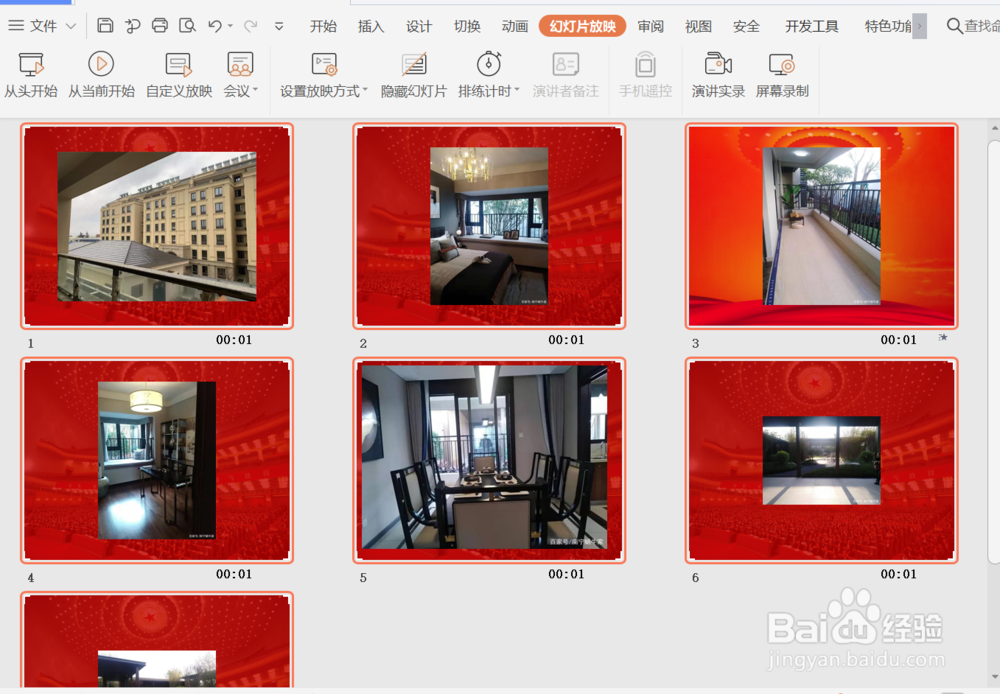The image size is (1000, 694).
Task: Switch to the 特色功能 tab
Action: pyautogui.click(x=888, y=26)
